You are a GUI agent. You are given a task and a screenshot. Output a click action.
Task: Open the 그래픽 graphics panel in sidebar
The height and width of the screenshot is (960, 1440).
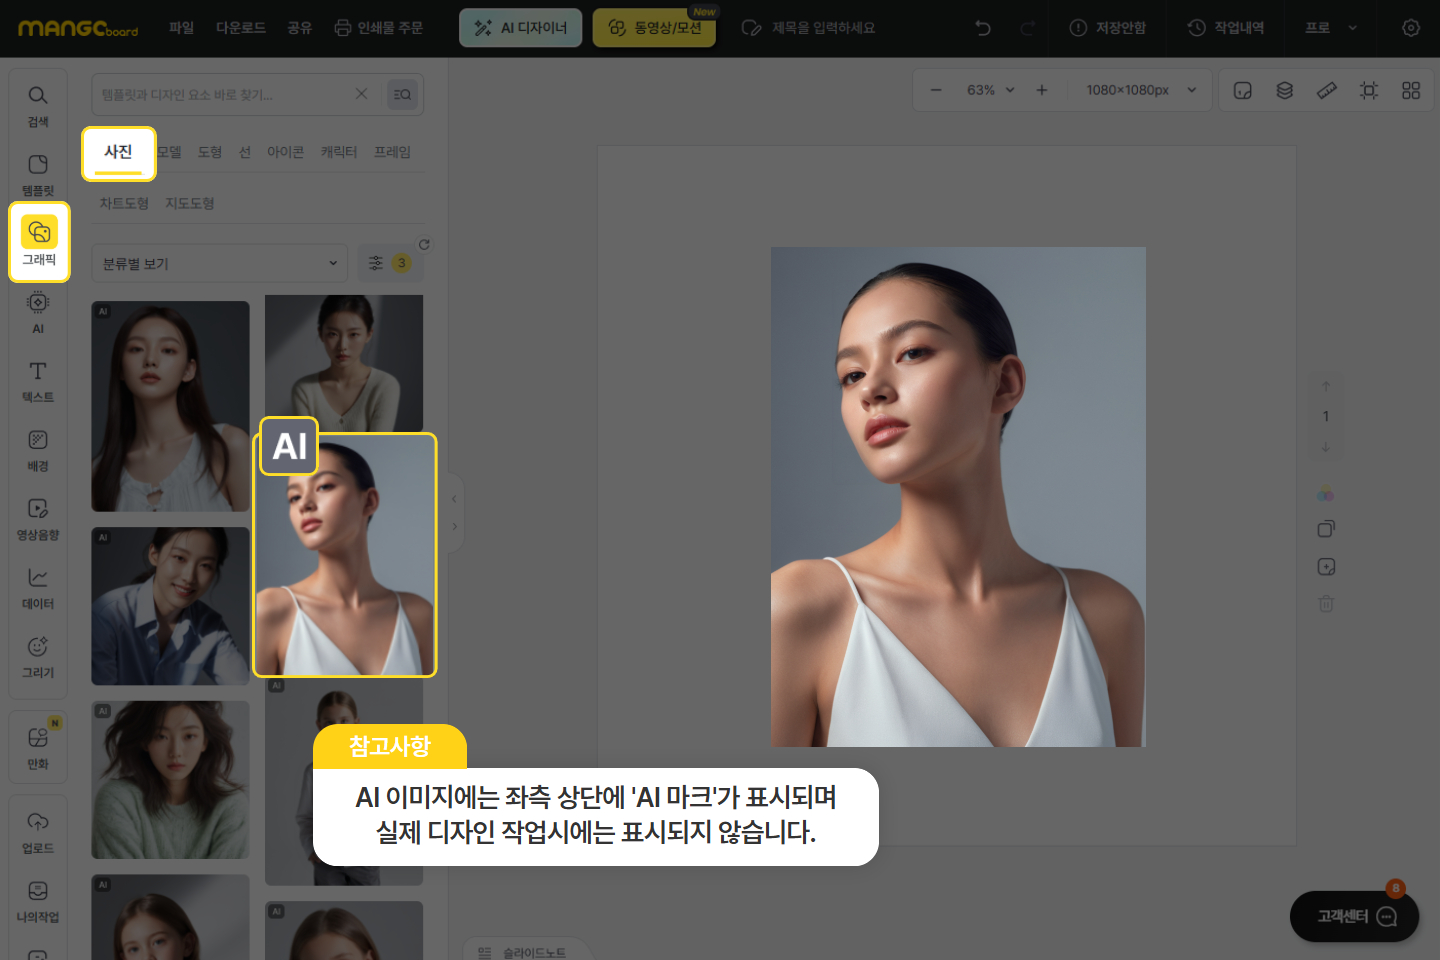click(39, 242)
